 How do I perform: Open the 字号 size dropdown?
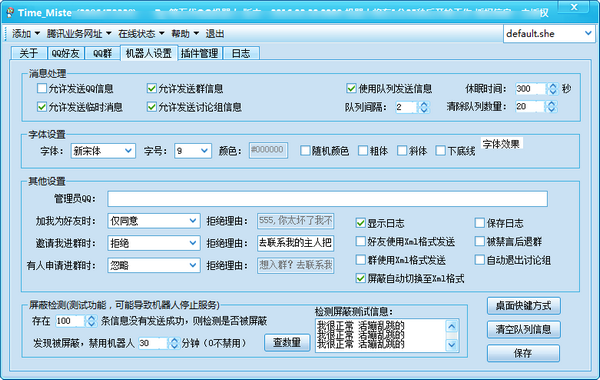pos(192,151)
